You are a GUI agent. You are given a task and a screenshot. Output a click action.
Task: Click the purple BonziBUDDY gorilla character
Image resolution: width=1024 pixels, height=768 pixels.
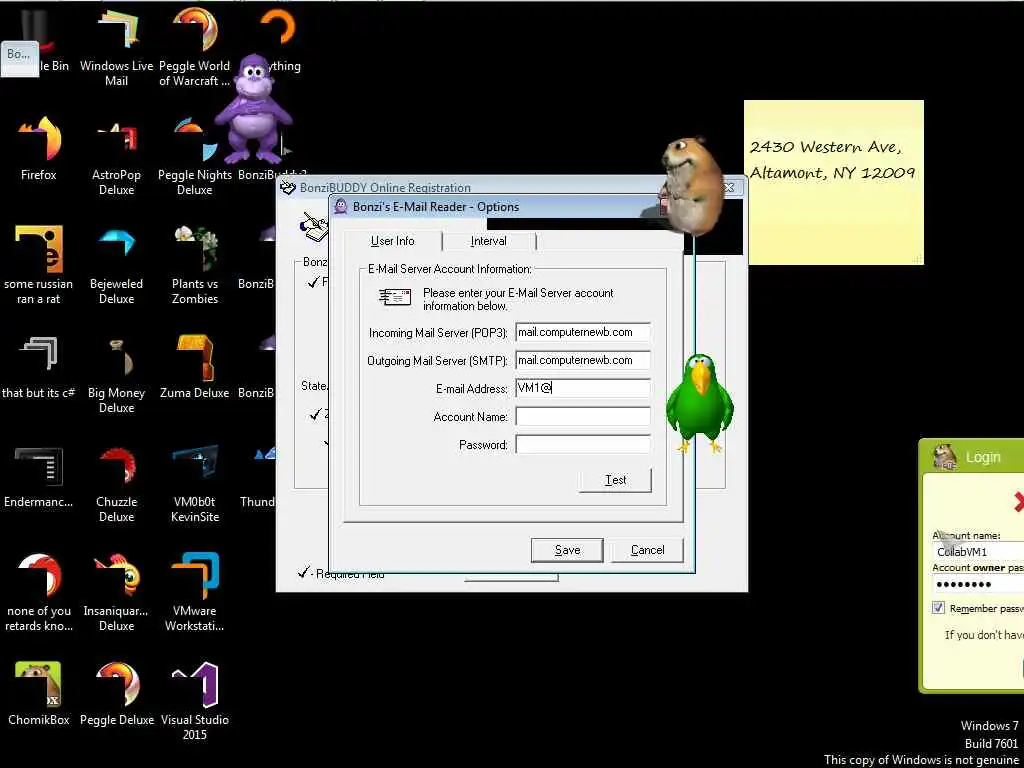(x=253, y=109)
